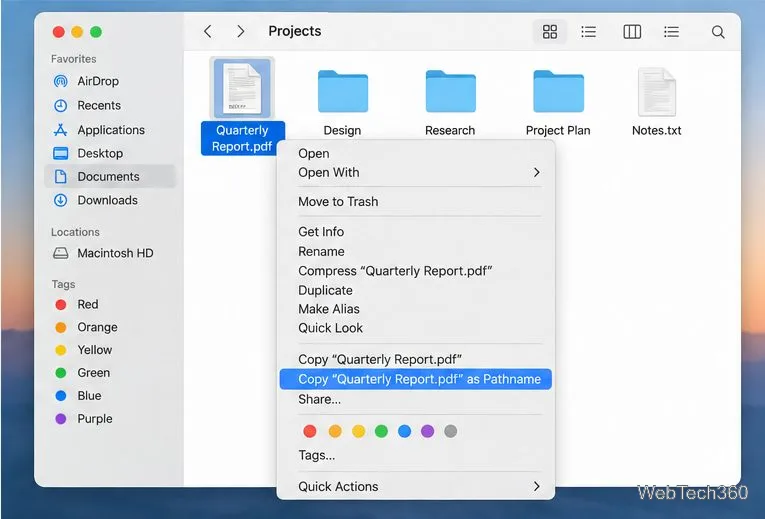The width and height of the screenshot is (765, 519).
Task: Expand the Quick Actions submenu
Action: pos(416,487)
